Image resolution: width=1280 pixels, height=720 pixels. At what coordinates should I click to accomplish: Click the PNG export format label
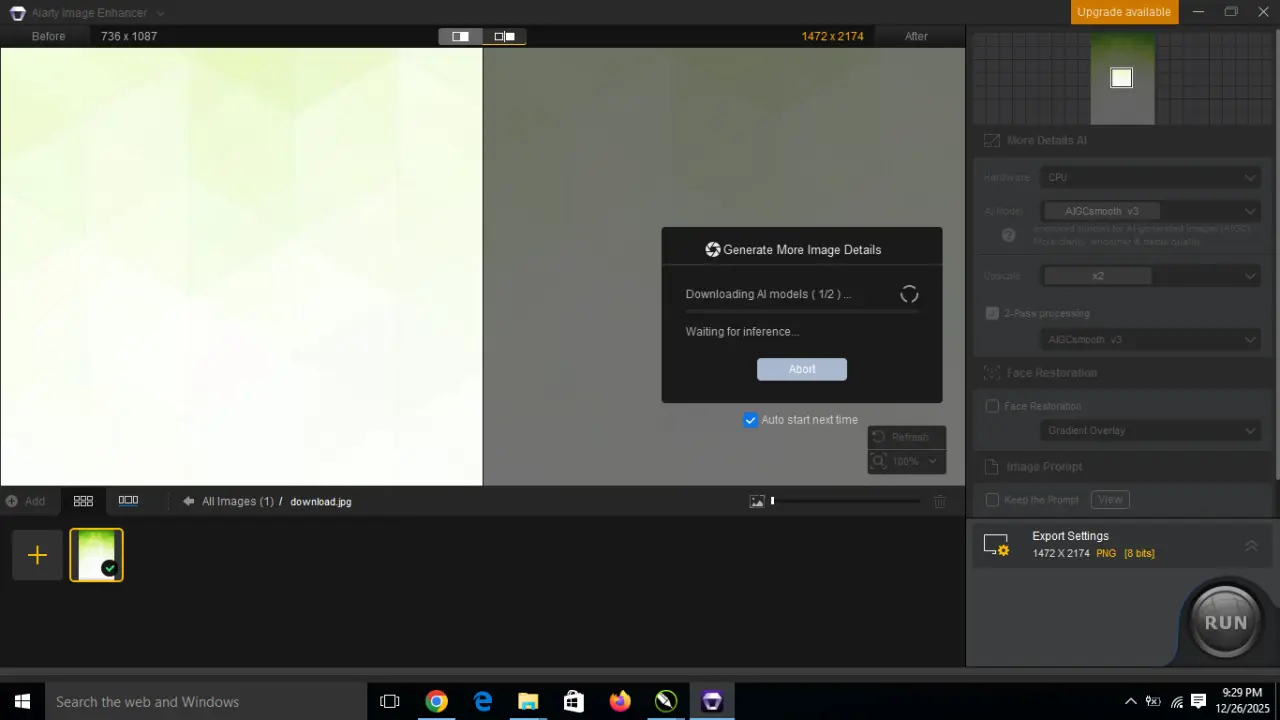pyautogui.click(x=1106, y=553)
